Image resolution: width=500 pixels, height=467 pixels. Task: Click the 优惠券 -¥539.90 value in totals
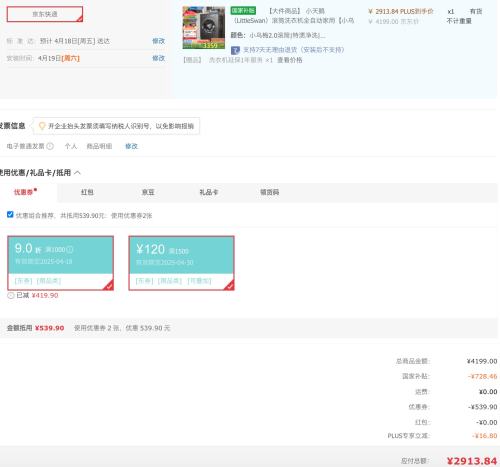tap(482, 407)
